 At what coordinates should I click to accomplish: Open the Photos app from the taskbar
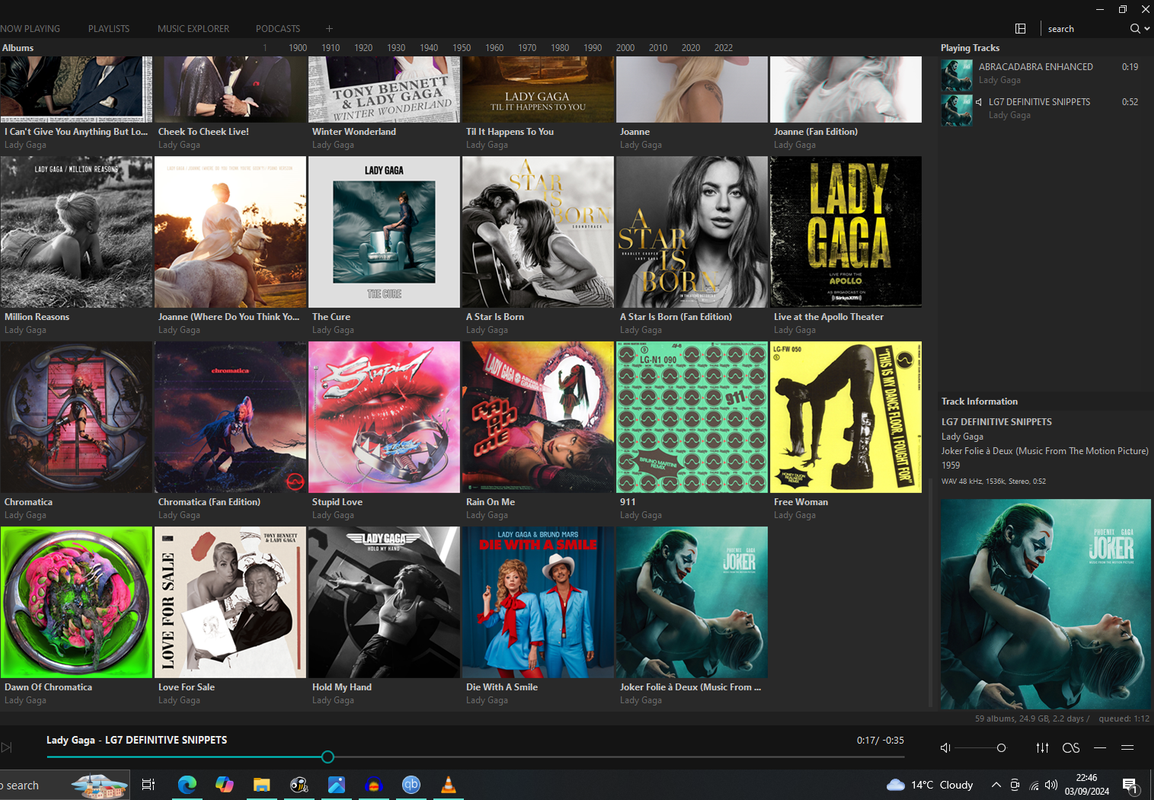pos(336,785)
